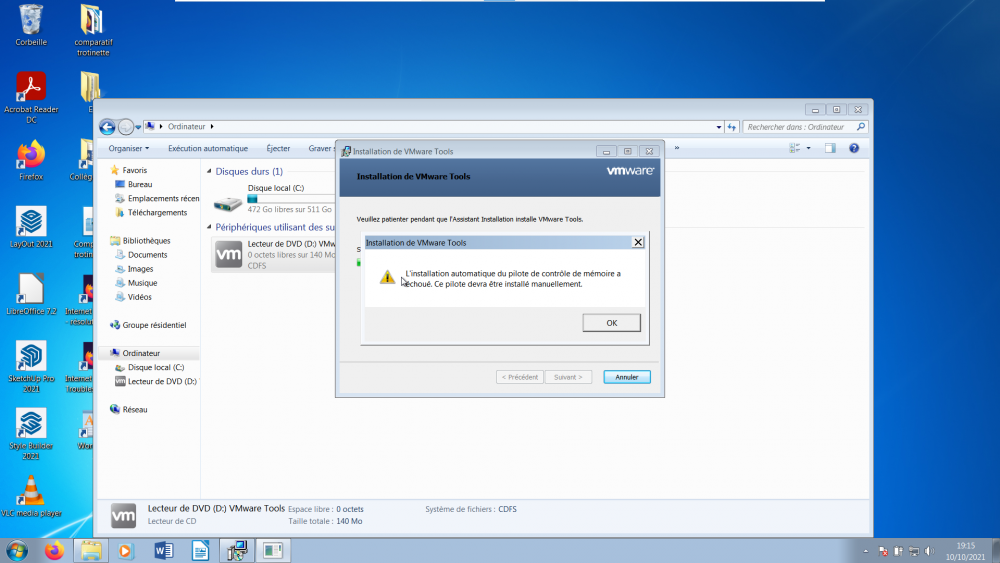
Task: Collapse the Périphériques group
Action: click(x=209, y=227)
